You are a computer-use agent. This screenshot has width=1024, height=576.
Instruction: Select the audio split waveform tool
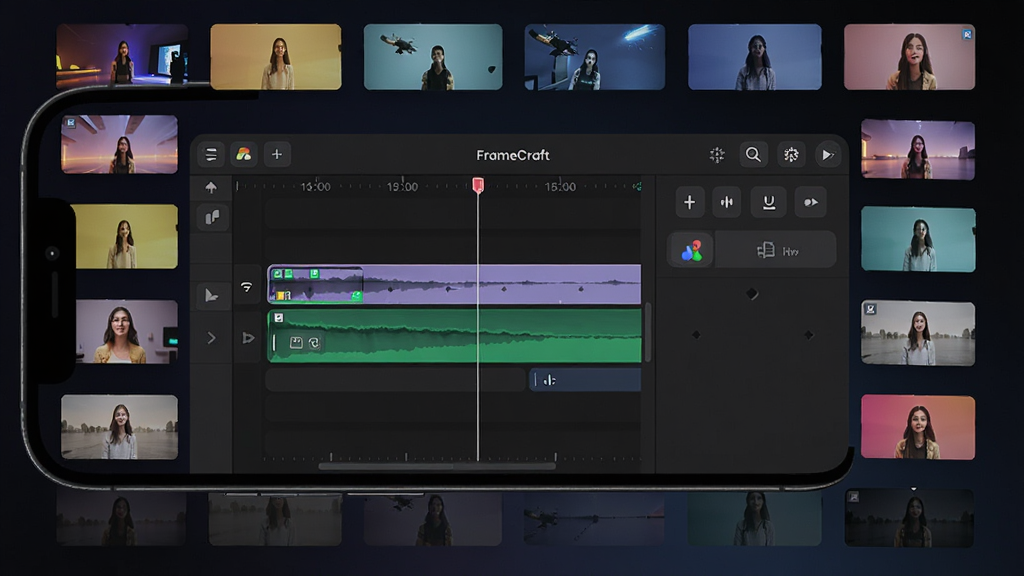point(726,202)
